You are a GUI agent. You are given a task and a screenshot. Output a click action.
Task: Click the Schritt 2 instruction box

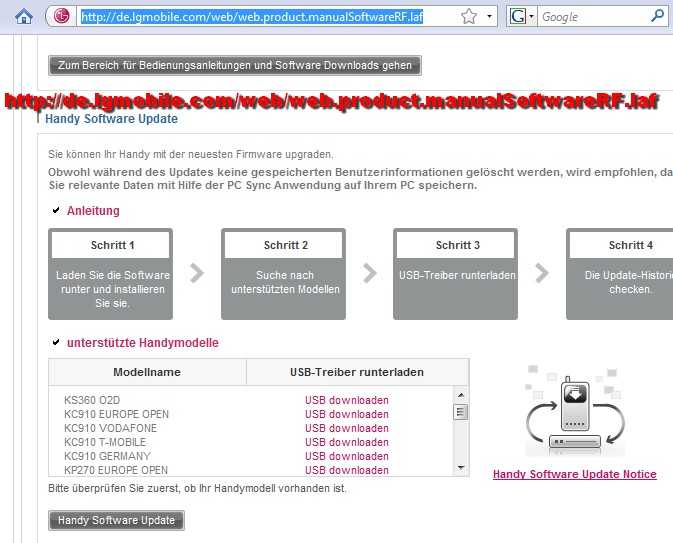[283, 274]
